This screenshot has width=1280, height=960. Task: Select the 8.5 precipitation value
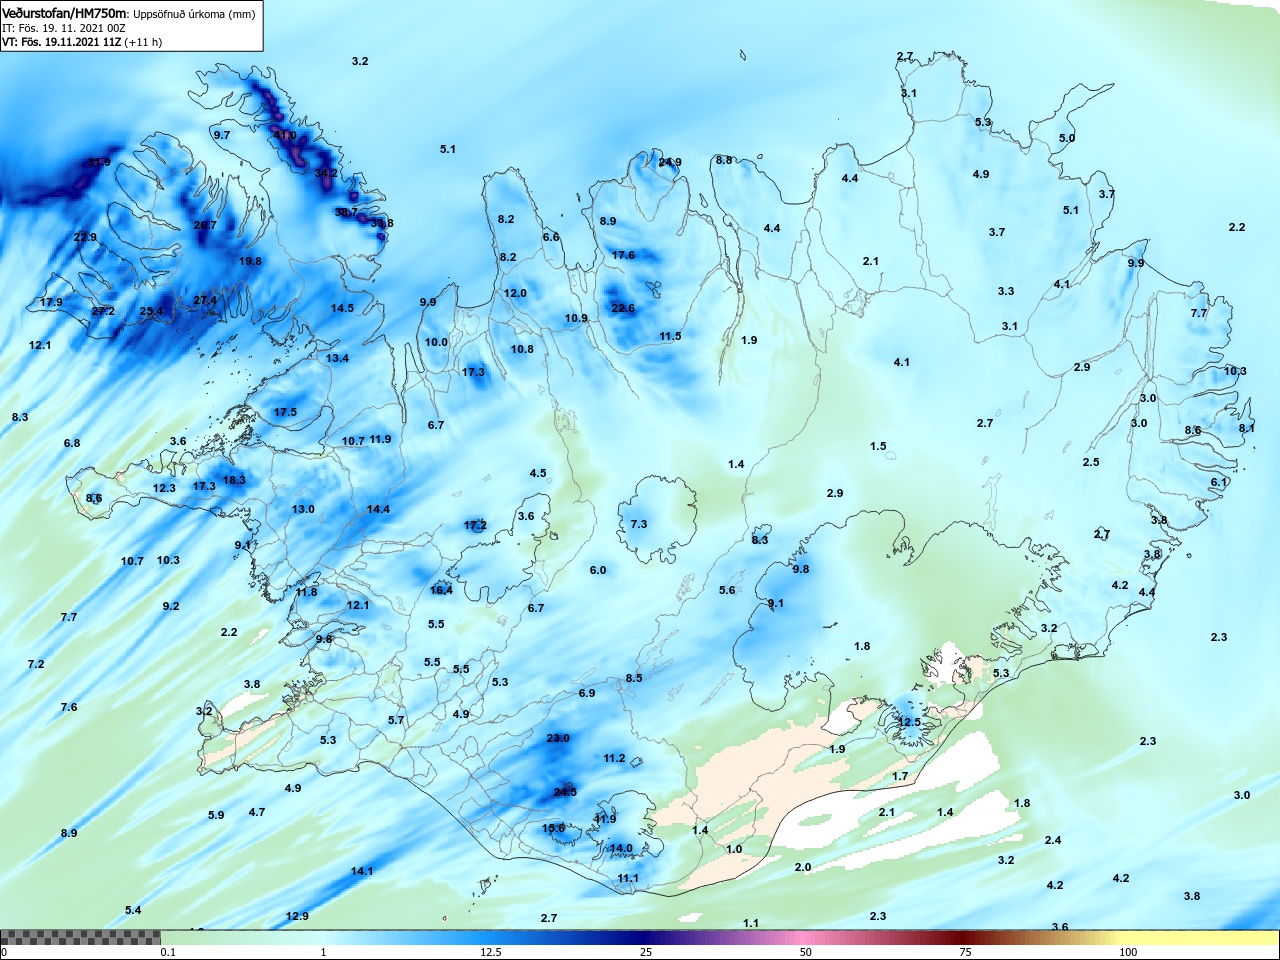634,678
